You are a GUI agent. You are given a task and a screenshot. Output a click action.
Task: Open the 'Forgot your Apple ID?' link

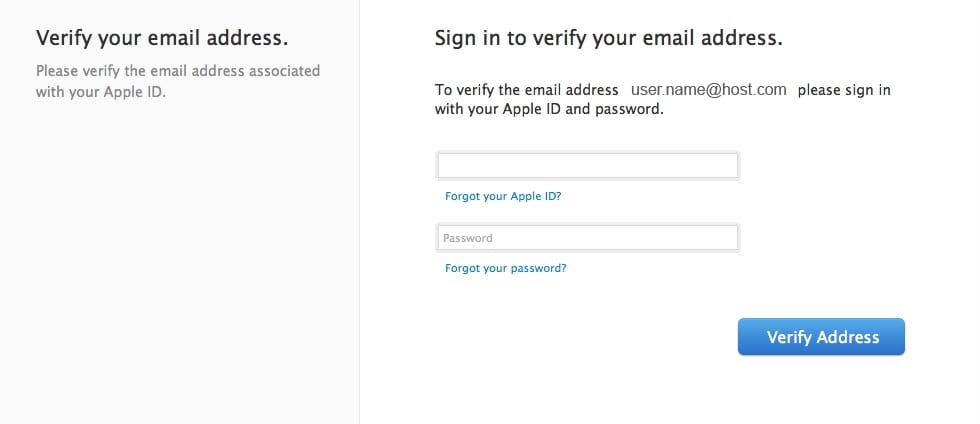[503, 196]
